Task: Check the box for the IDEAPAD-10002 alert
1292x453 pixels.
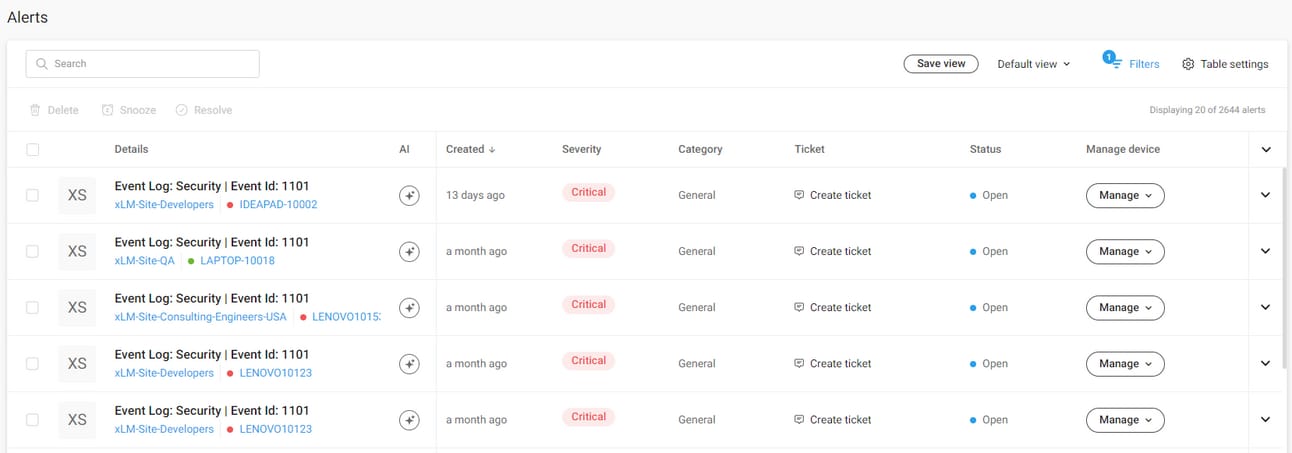Action: 33,195
